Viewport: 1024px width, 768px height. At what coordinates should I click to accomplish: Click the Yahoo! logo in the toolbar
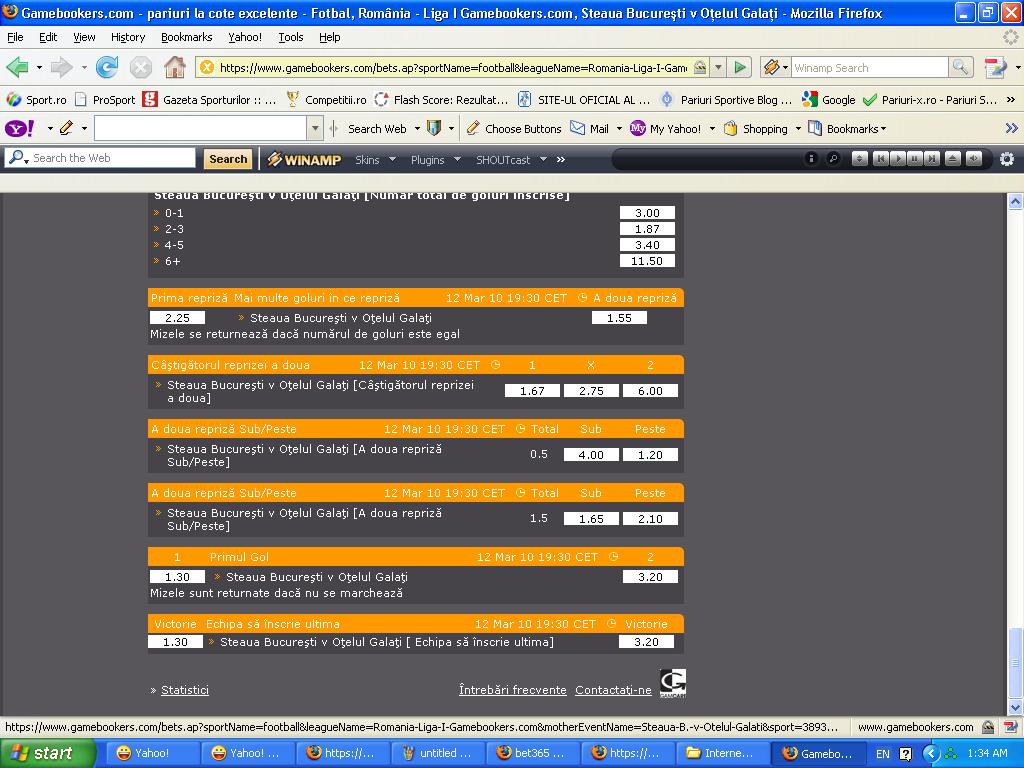click(x=20, y=128)
